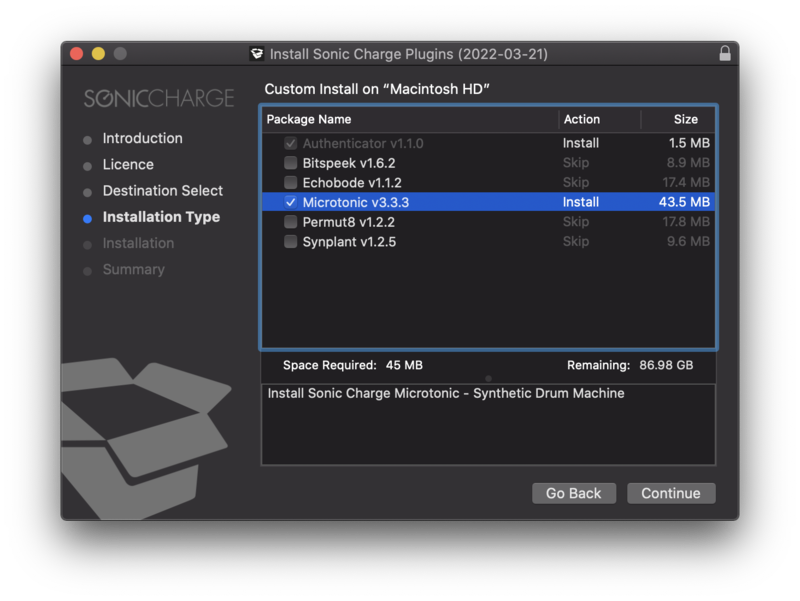Enable the Echobode v1.1.2 checkbox
The height and width of the screenshot is (601, 800).
(x=291, y=183)
